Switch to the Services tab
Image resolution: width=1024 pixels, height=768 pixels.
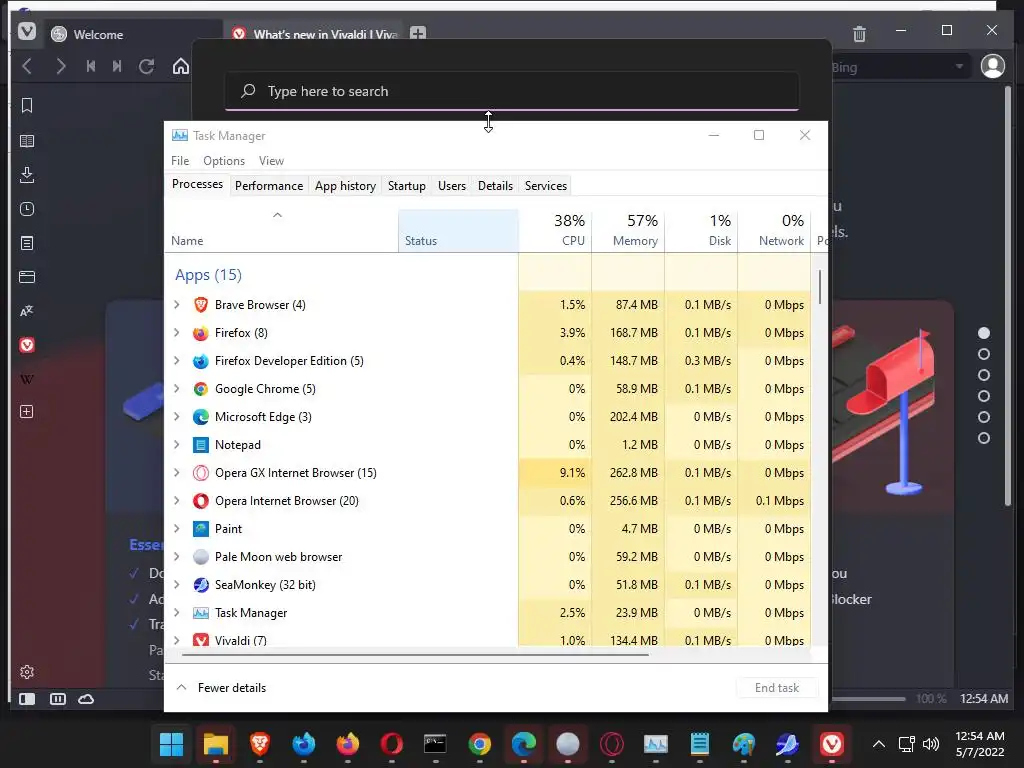[546, 185]
